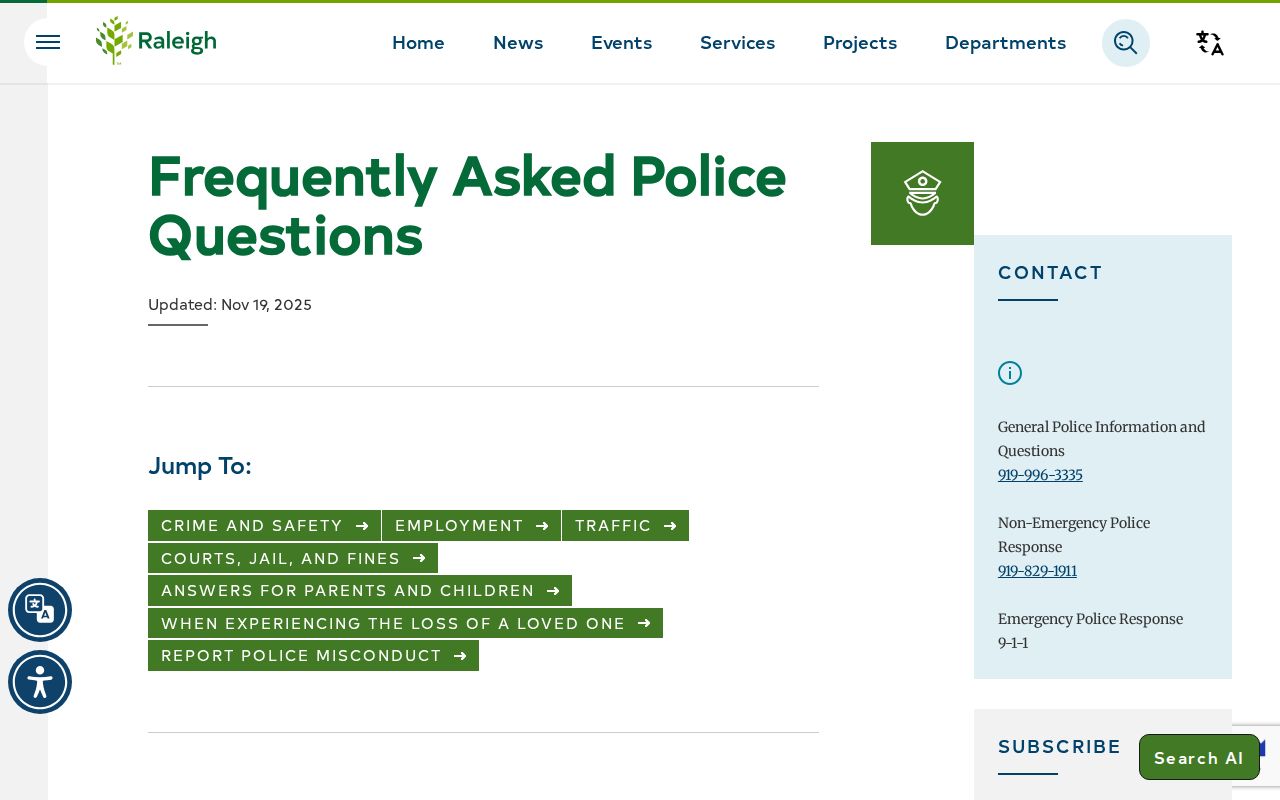Click the Raleigh tree logo

156,41
